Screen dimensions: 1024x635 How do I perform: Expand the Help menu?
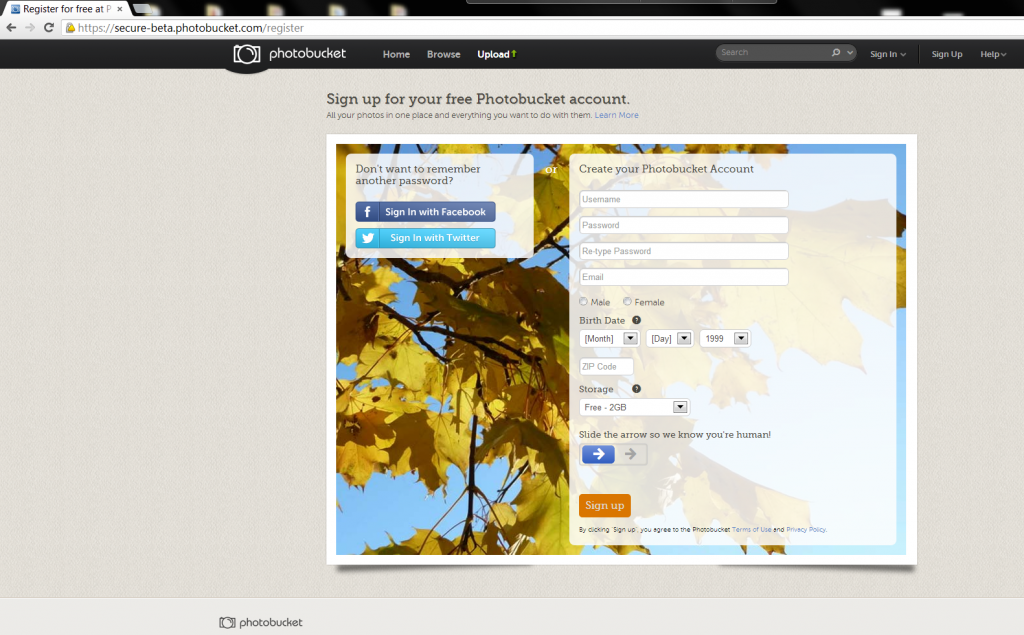[x=993, y=54]
